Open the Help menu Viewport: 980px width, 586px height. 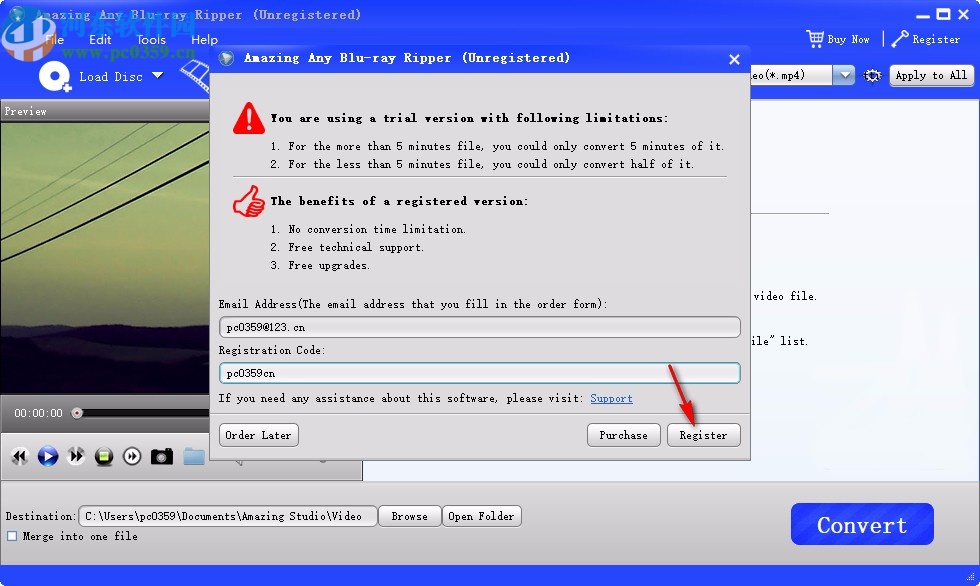pyautogui.click(x=204, y=39)
